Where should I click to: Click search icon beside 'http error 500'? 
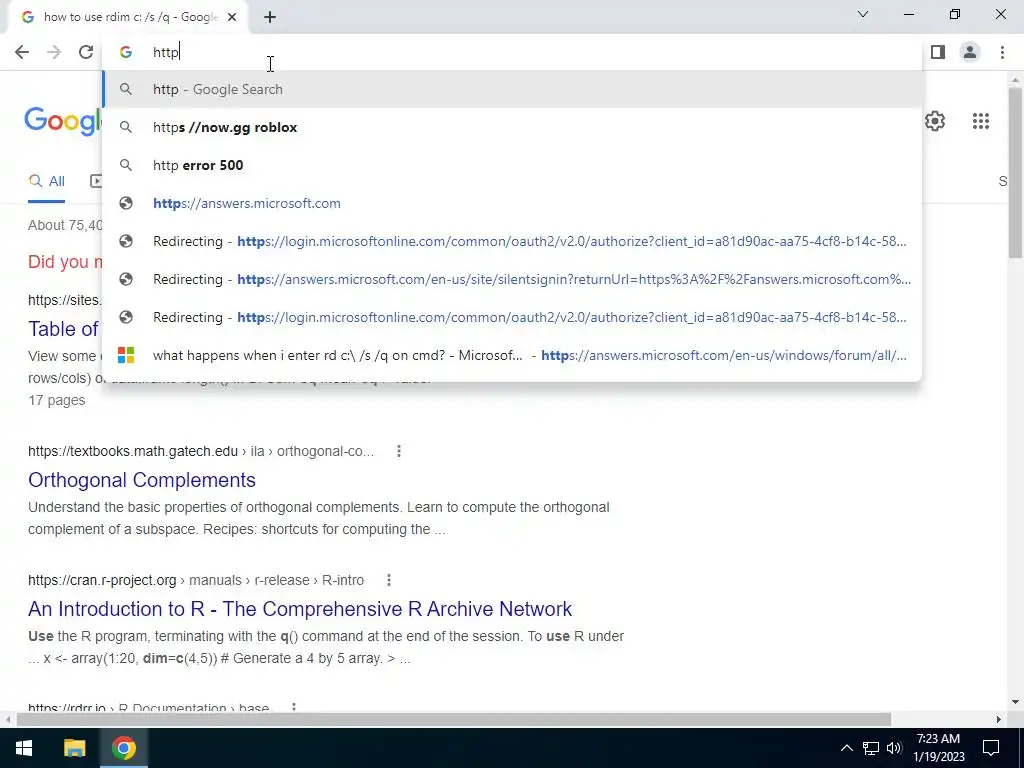click(126, 165)
